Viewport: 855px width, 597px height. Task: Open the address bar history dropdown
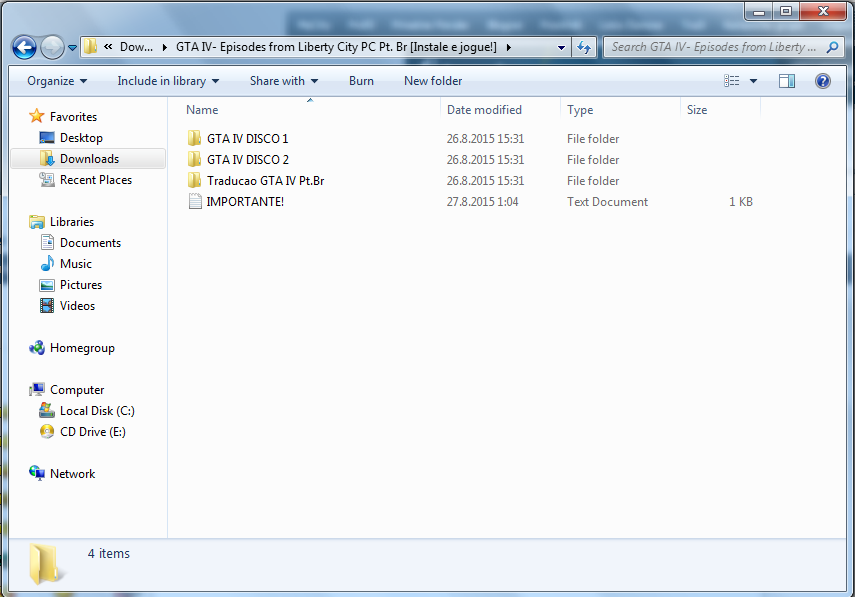(561, 47)
